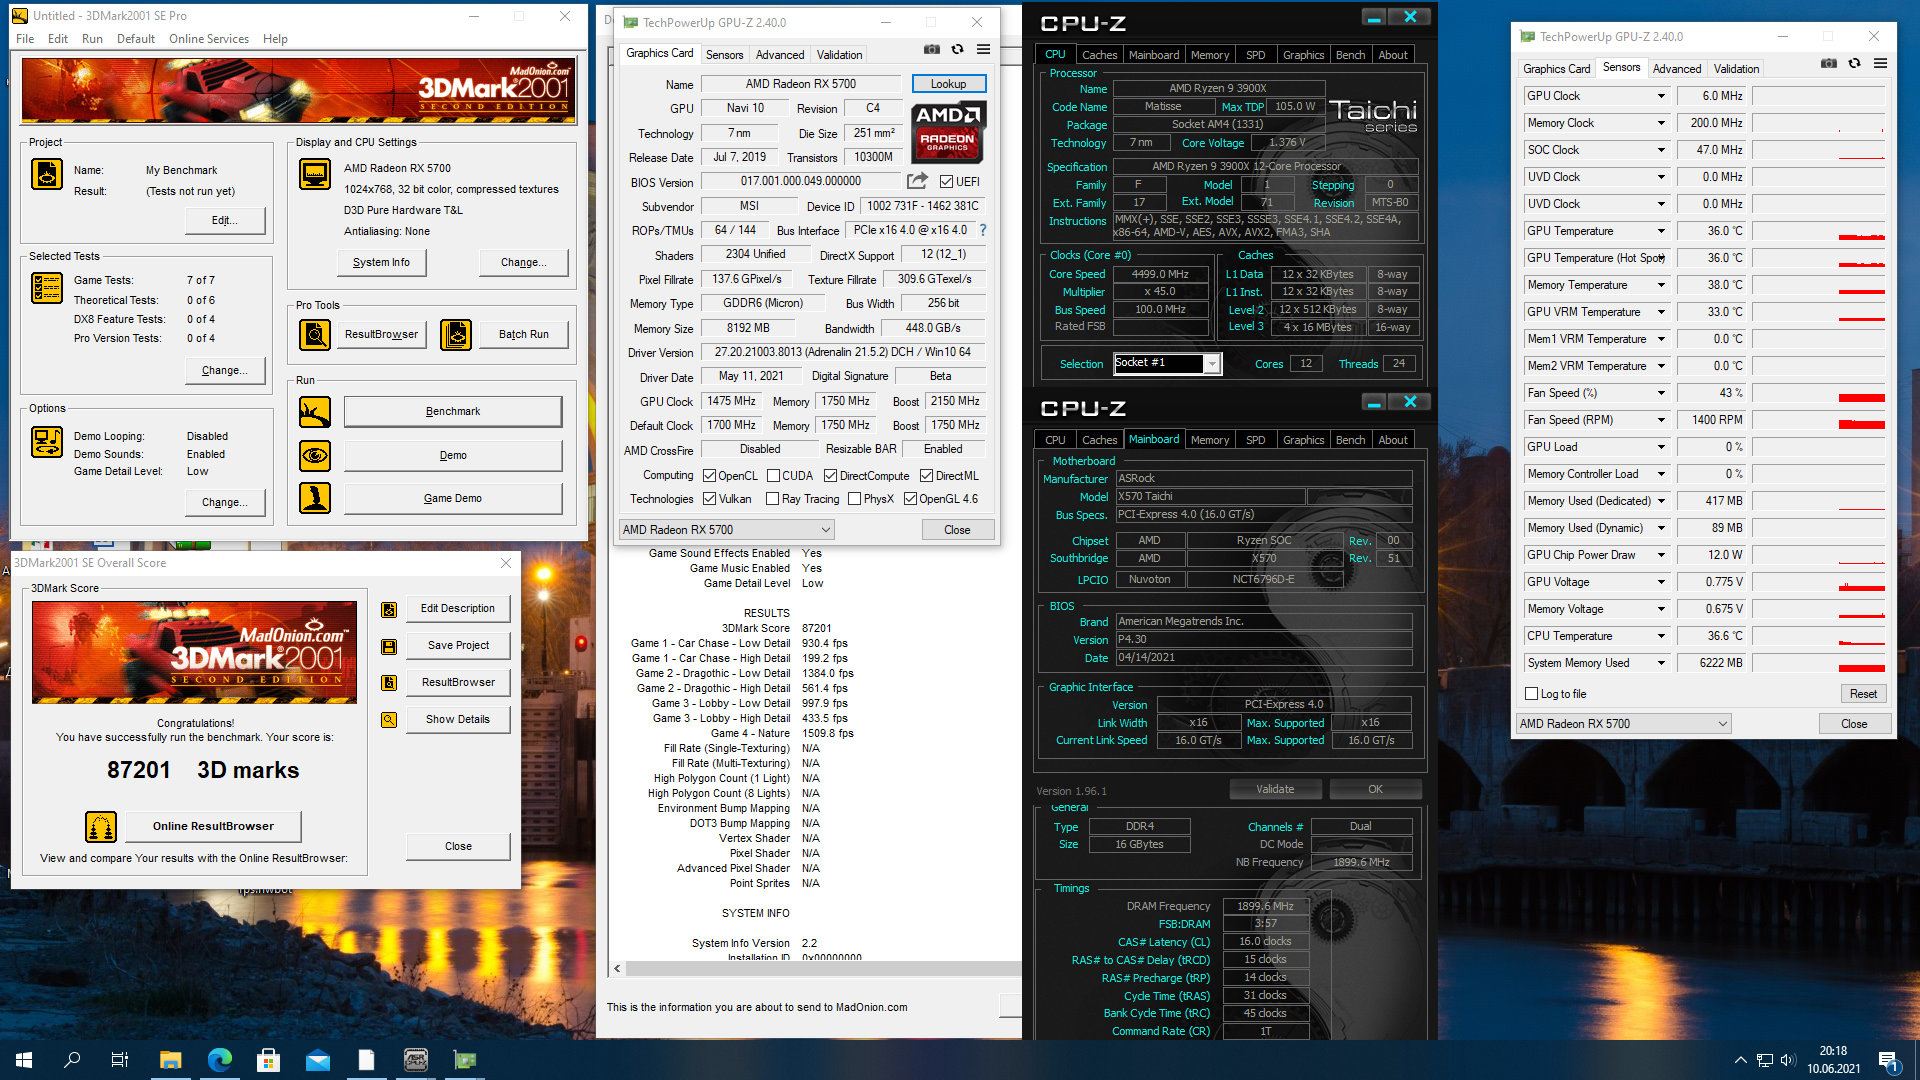This screenshot has height=1080, width=1920.
Task: Expand GPU Load sensor dropdown
Action: point(1661,448)
